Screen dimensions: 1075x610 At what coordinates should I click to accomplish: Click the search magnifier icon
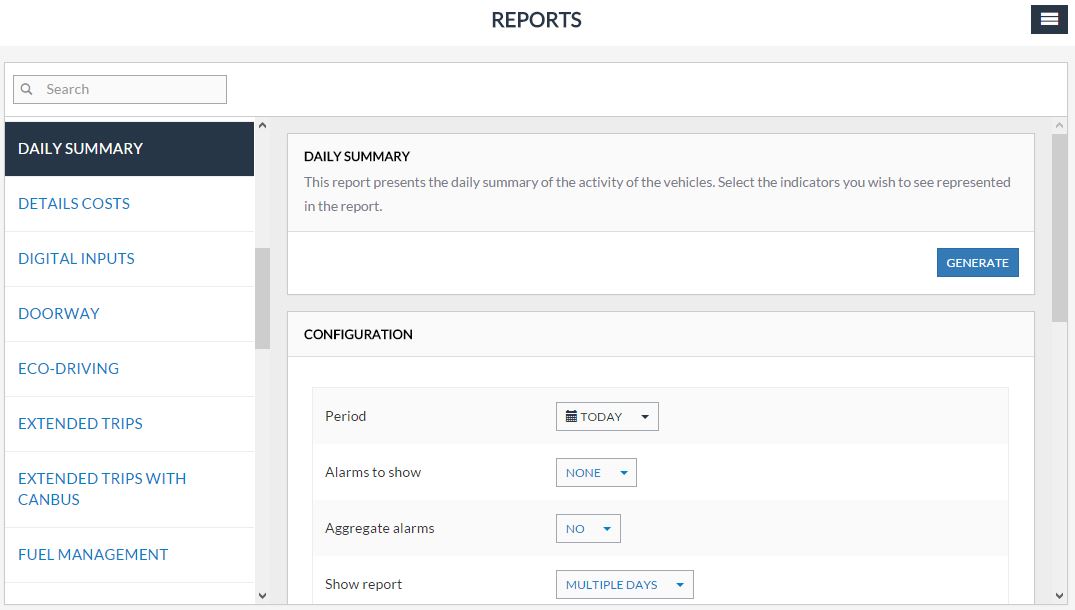pyautogui.click(x=27, y=89)
